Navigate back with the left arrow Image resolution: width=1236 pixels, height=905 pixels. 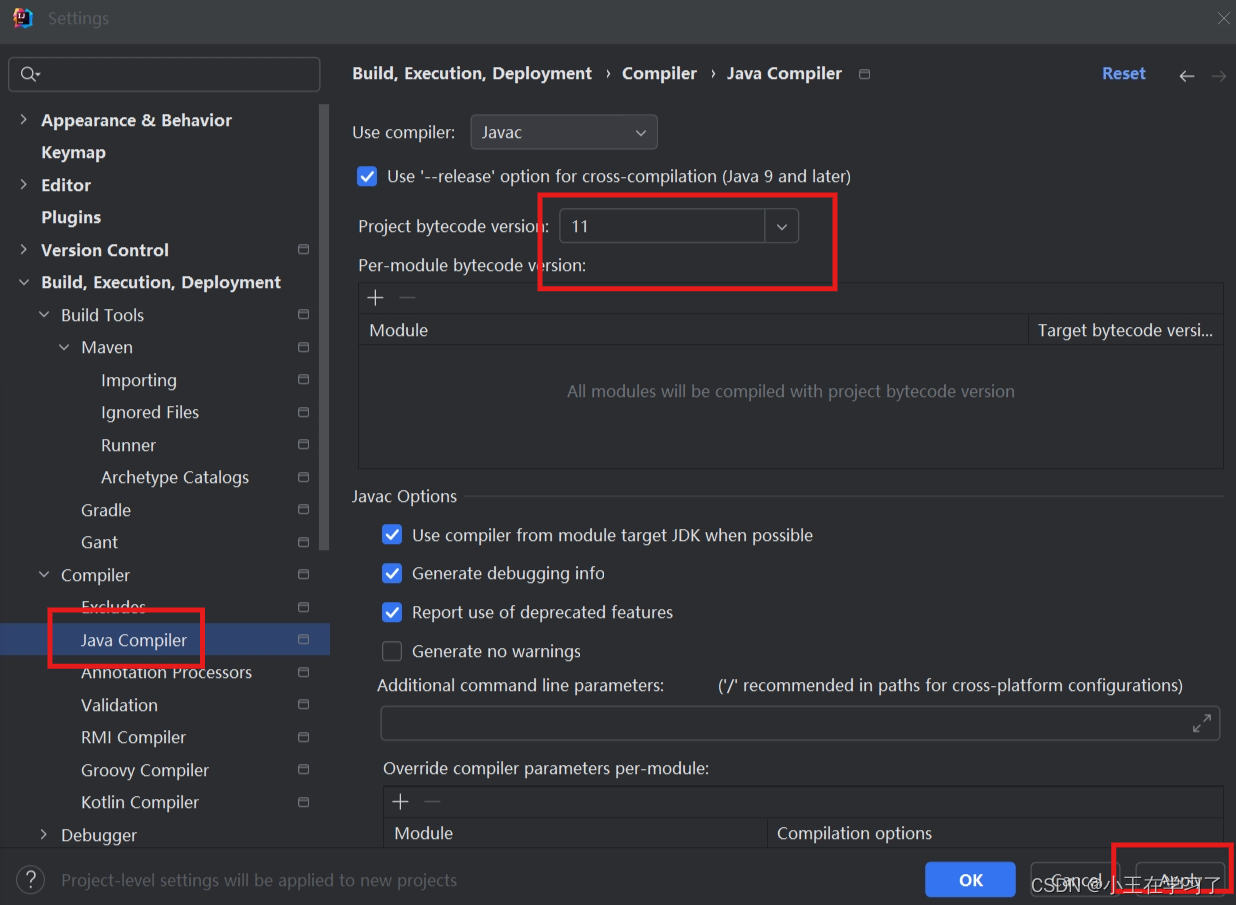pyautogui.click(x=1187, y=75)
